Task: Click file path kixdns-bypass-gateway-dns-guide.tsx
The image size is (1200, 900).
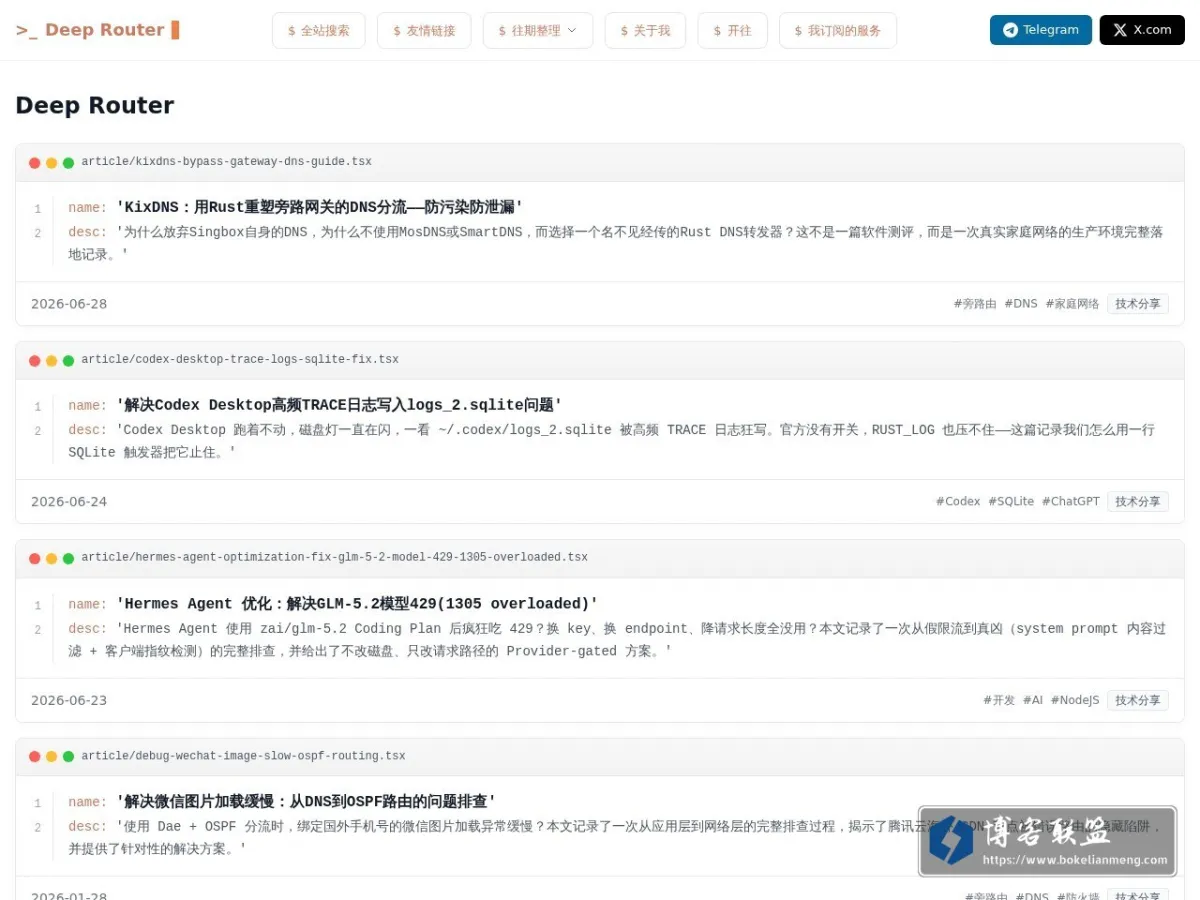Action: click(227, 162)
